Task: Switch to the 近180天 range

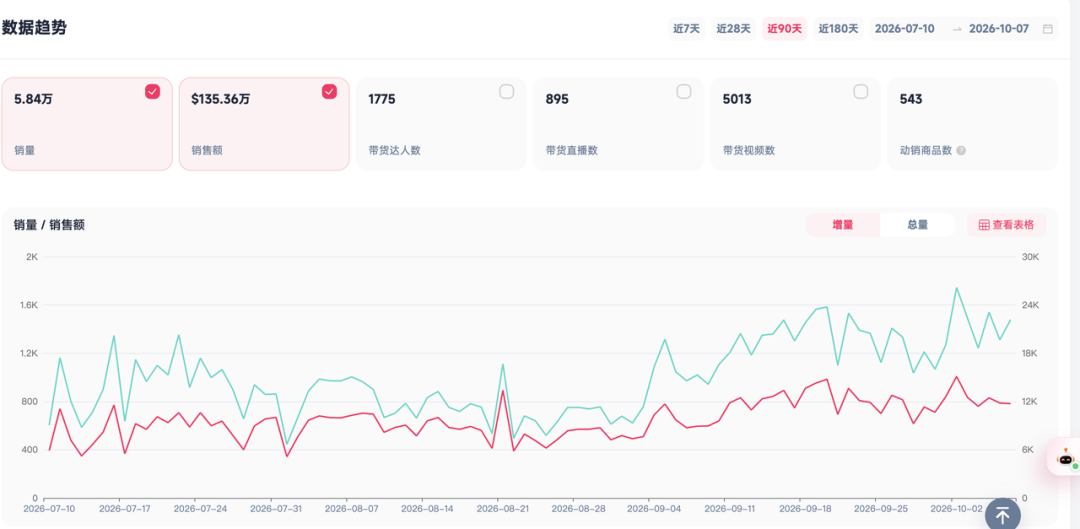Action: point(838,29)
